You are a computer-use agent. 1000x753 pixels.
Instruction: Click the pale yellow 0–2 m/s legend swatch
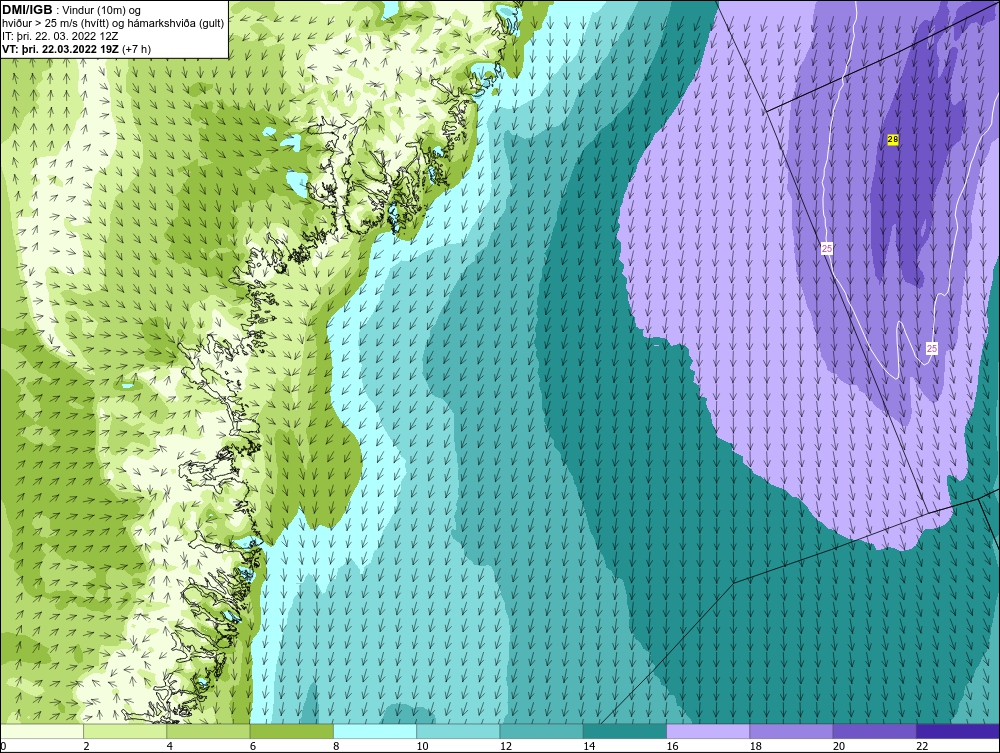pos(41,731)
